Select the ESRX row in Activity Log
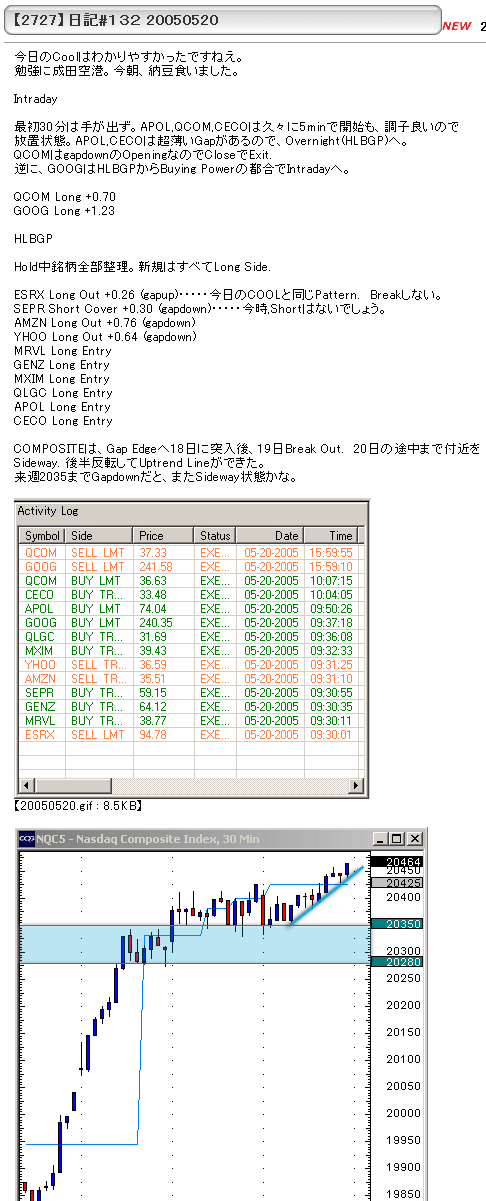The height and width of the screenshot is (1201, 486). (193, 734)
